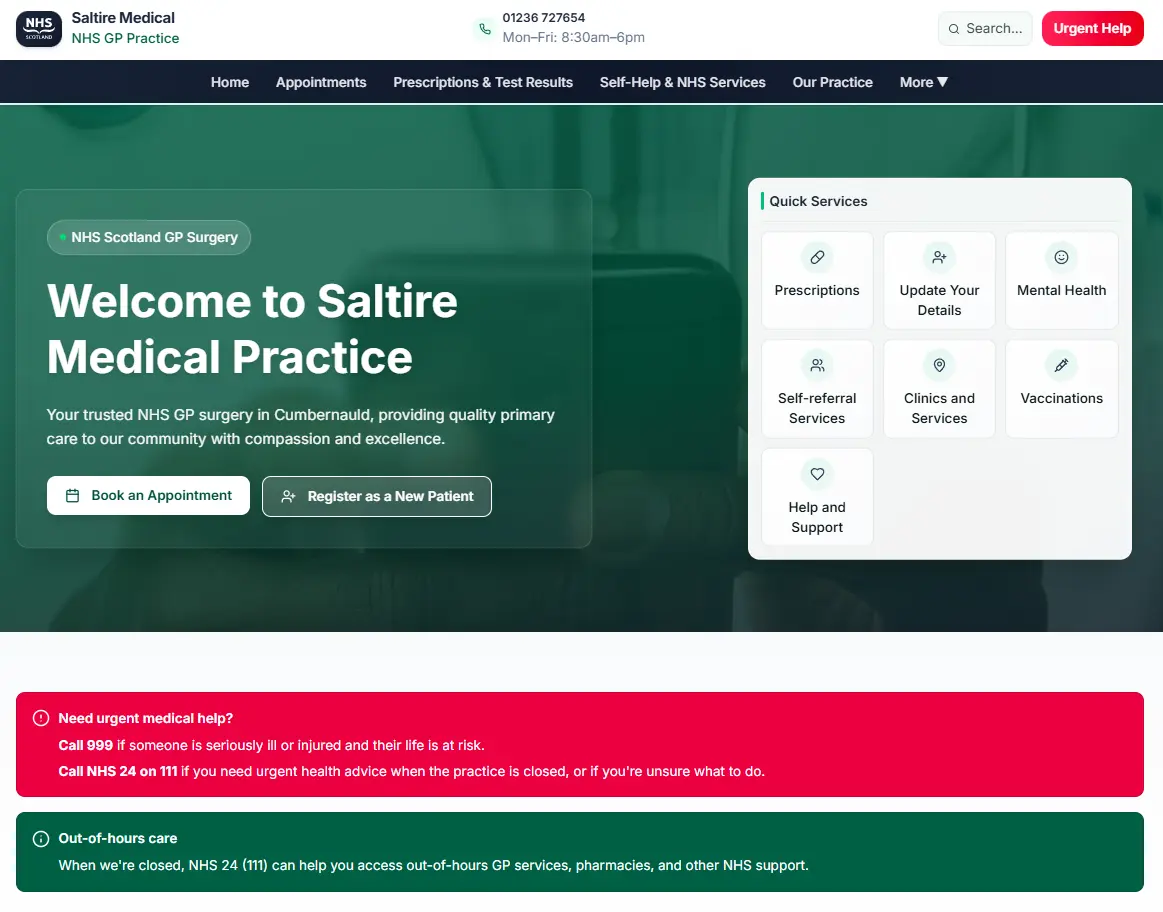Screen dimensions: 1163x912
Task: Click the NHS Scotland GP Surgery badge
Action: coord(148,237)
